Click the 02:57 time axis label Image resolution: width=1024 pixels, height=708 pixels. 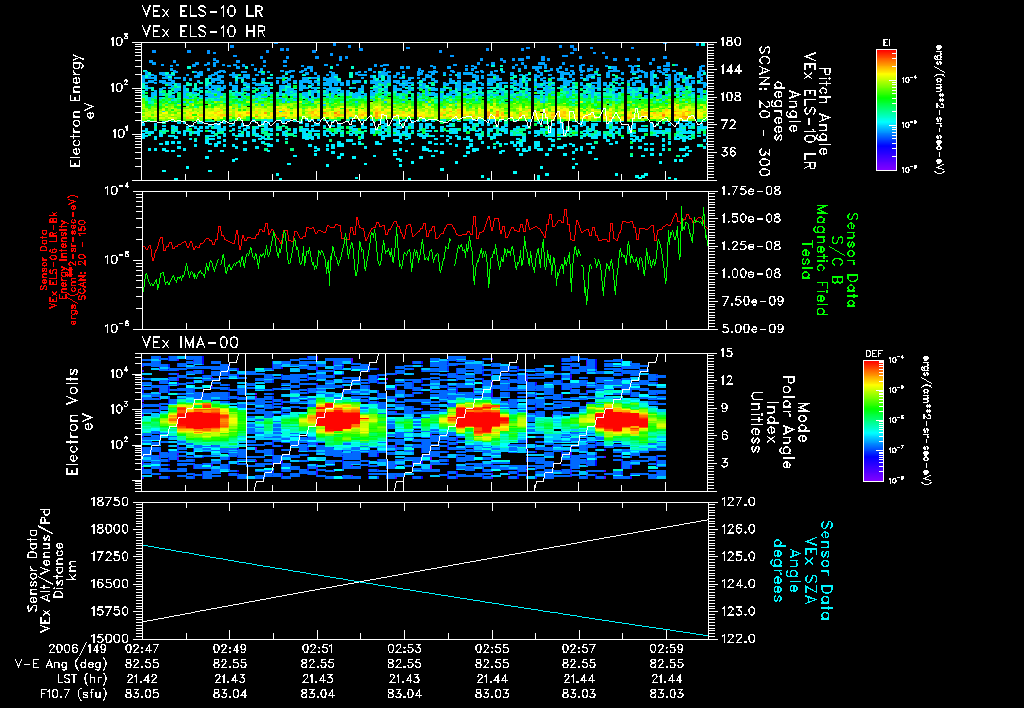pos(579,650)
